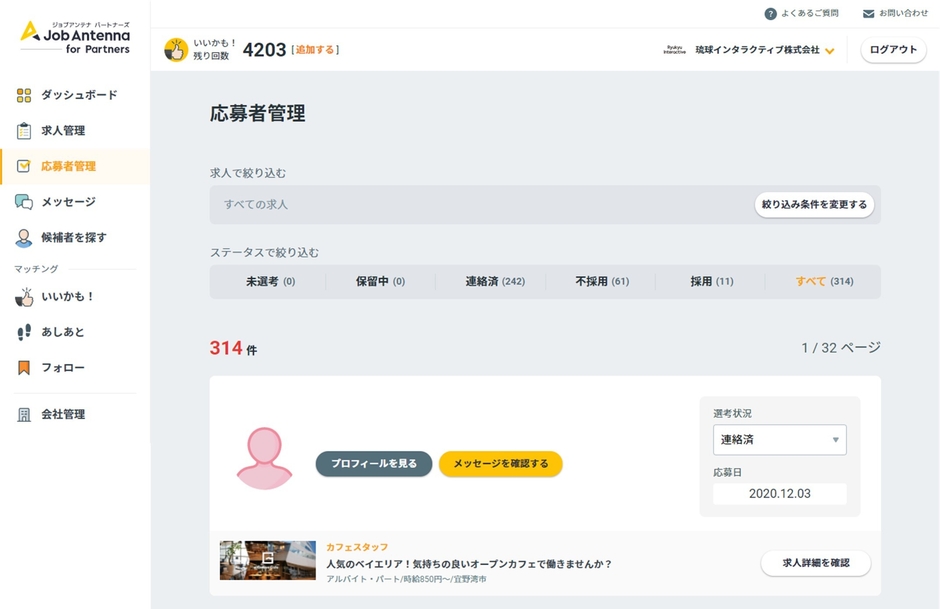This screenshot has height=609, width=940.
Task: Open the 選考状況 dropdown showing 連絡済
Action: point(779,439)
